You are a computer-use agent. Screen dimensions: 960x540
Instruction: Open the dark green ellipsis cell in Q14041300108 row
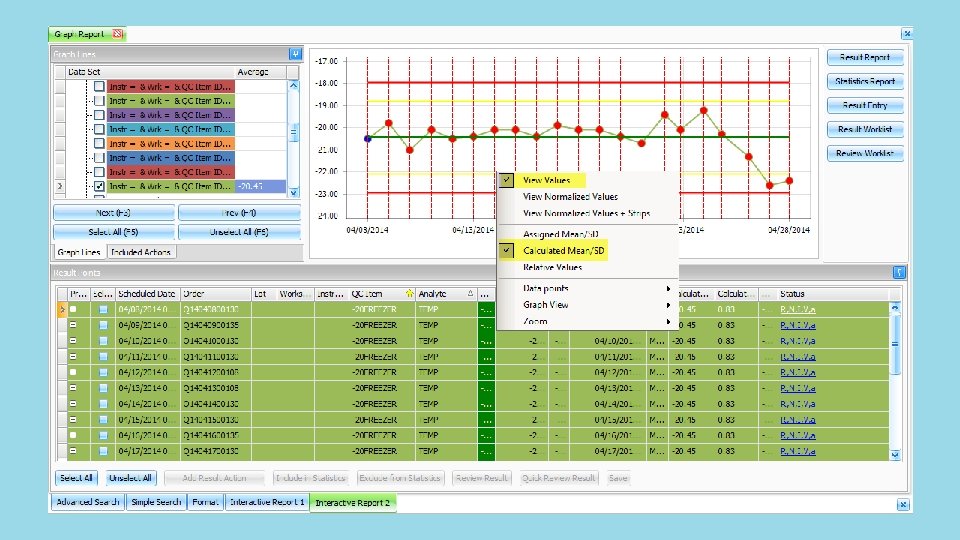click(x=486, y=388)
